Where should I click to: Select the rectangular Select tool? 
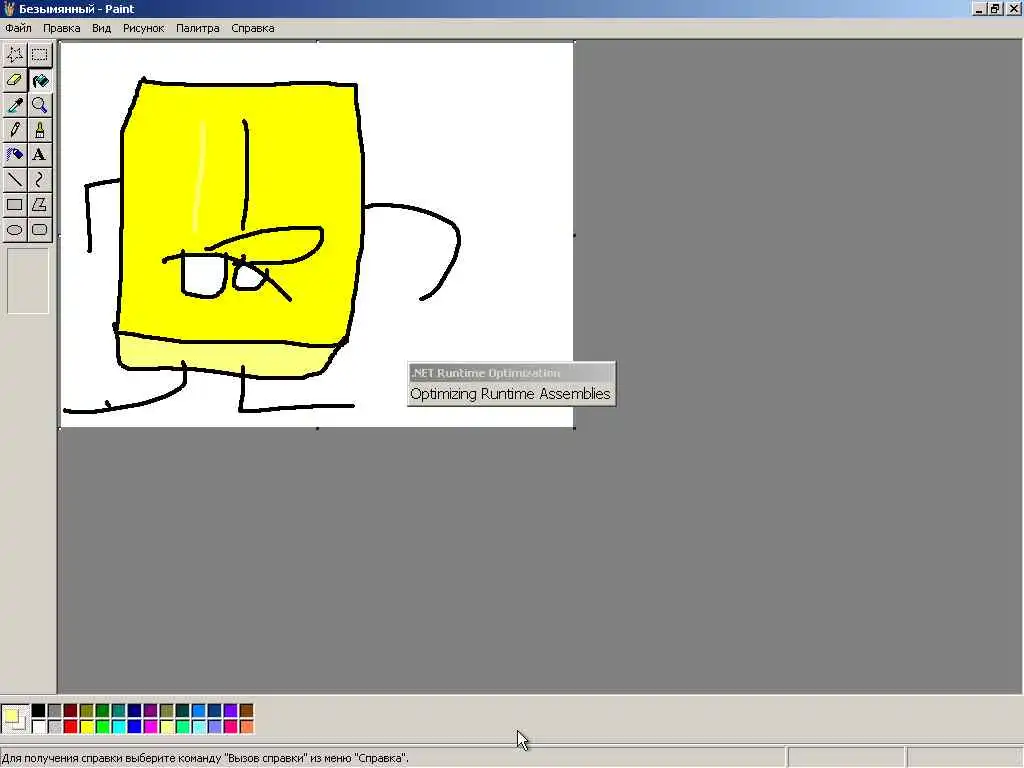[x=40, y=55]
